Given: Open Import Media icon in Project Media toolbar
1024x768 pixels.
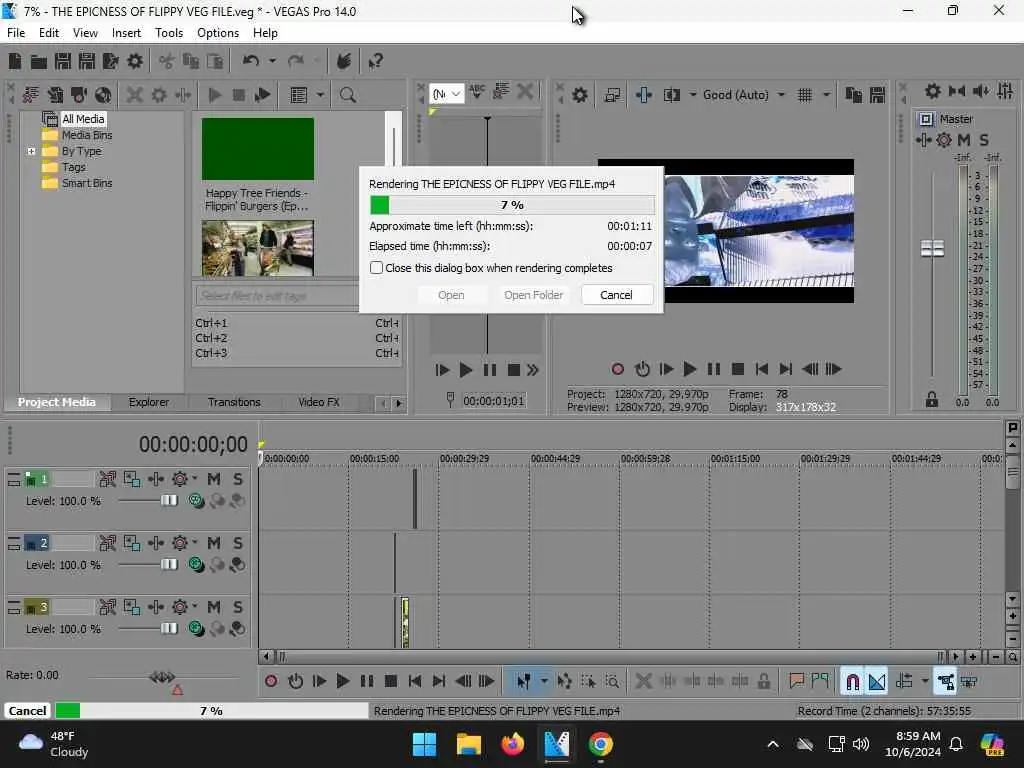Looking at the screenshot, I should 31,95.
